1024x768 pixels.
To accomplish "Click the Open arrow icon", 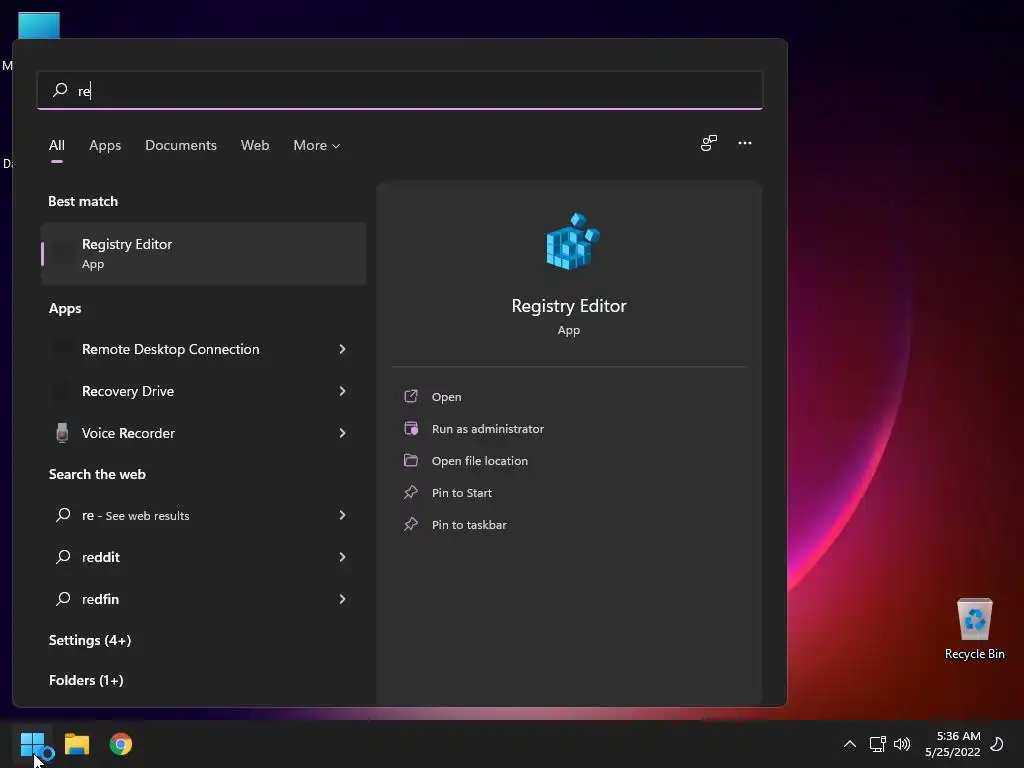I will (411, 396).
